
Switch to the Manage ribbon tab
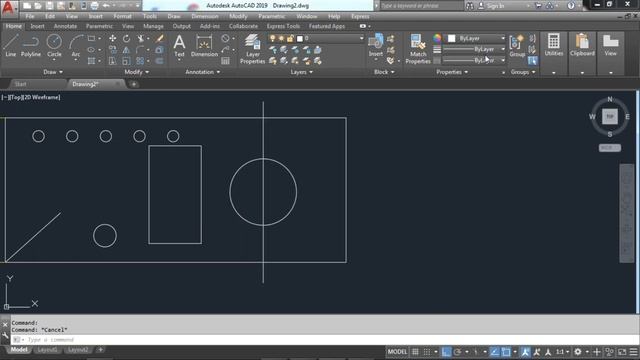[153, 26]
